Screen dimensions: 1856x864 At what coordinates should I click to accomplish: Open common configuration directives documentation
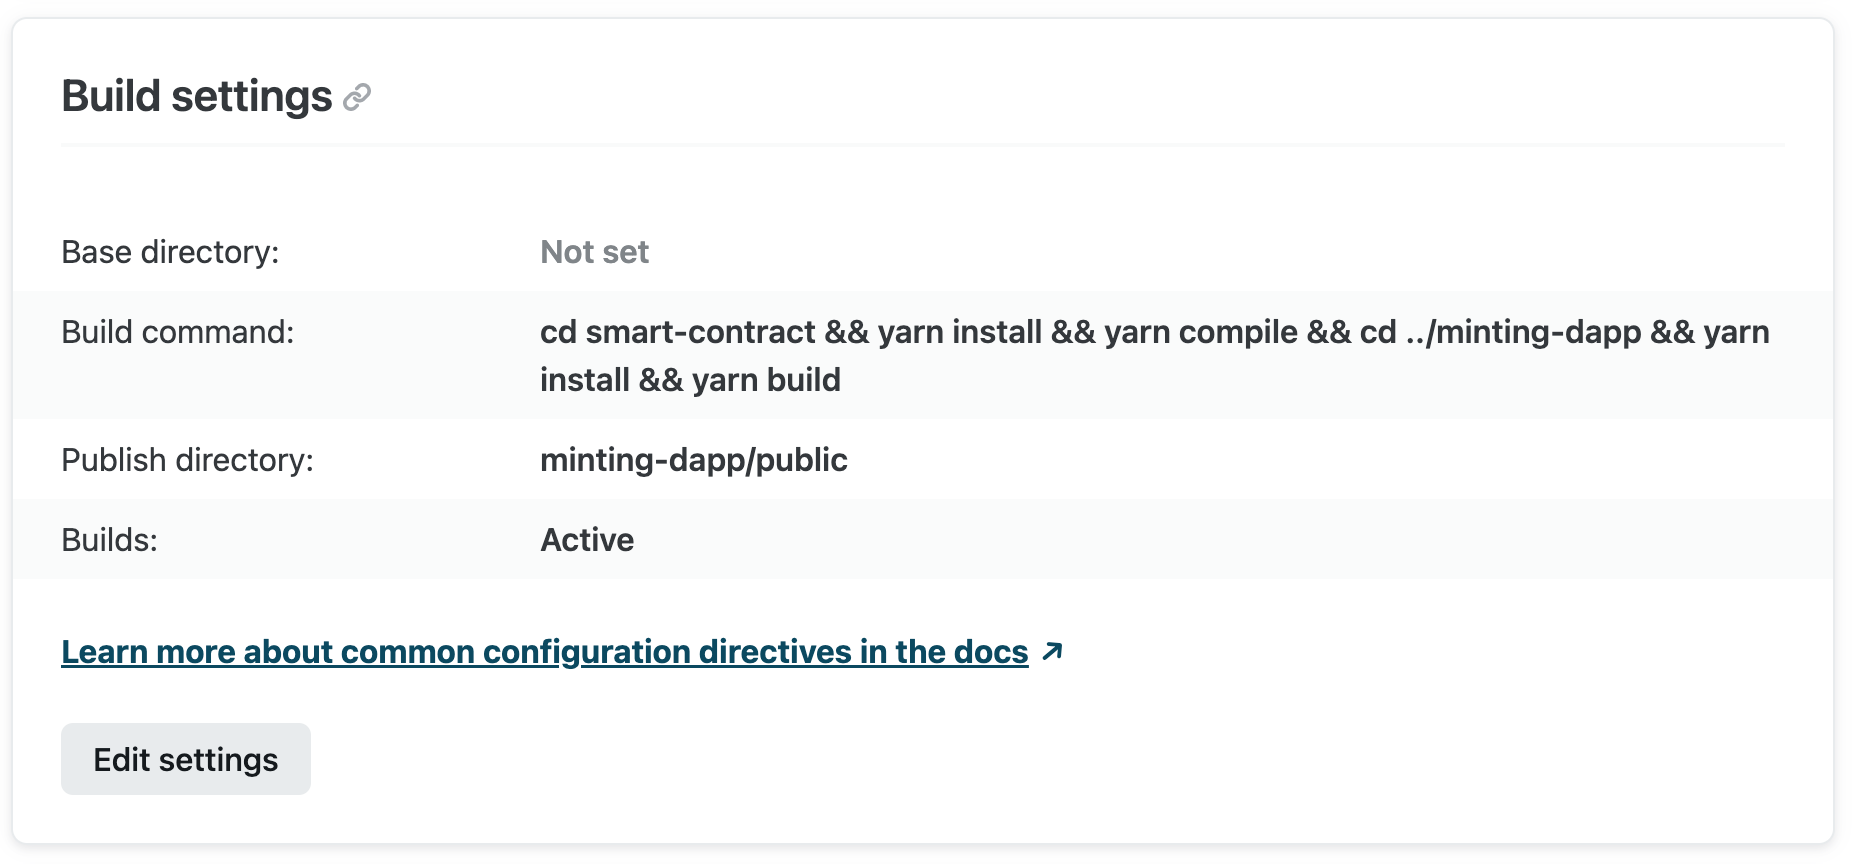pos(544,652)
